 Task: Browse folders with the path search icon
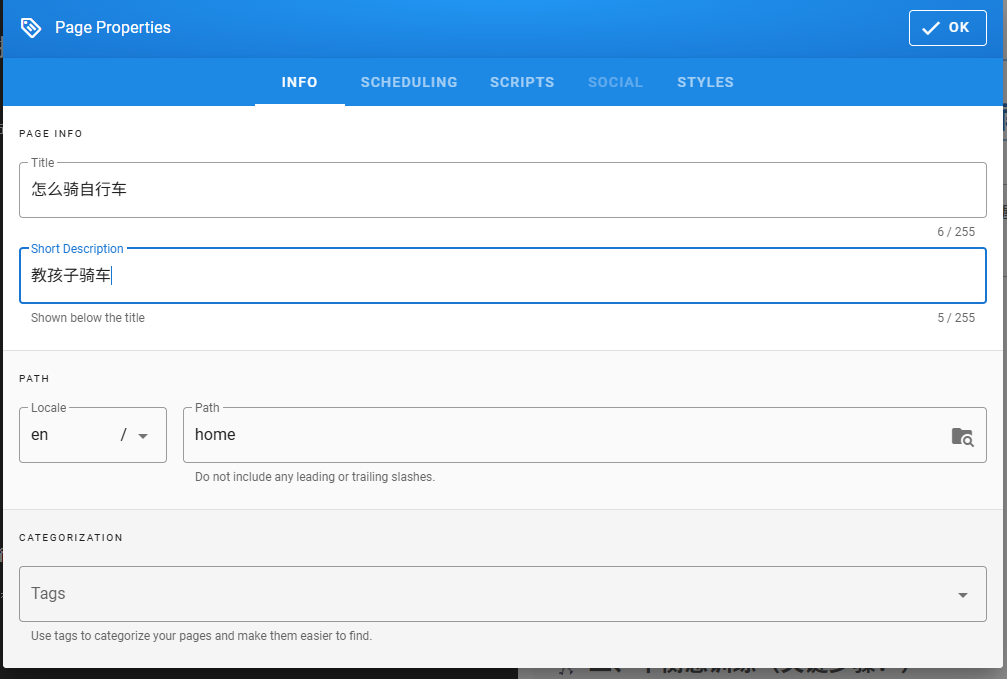962,437
